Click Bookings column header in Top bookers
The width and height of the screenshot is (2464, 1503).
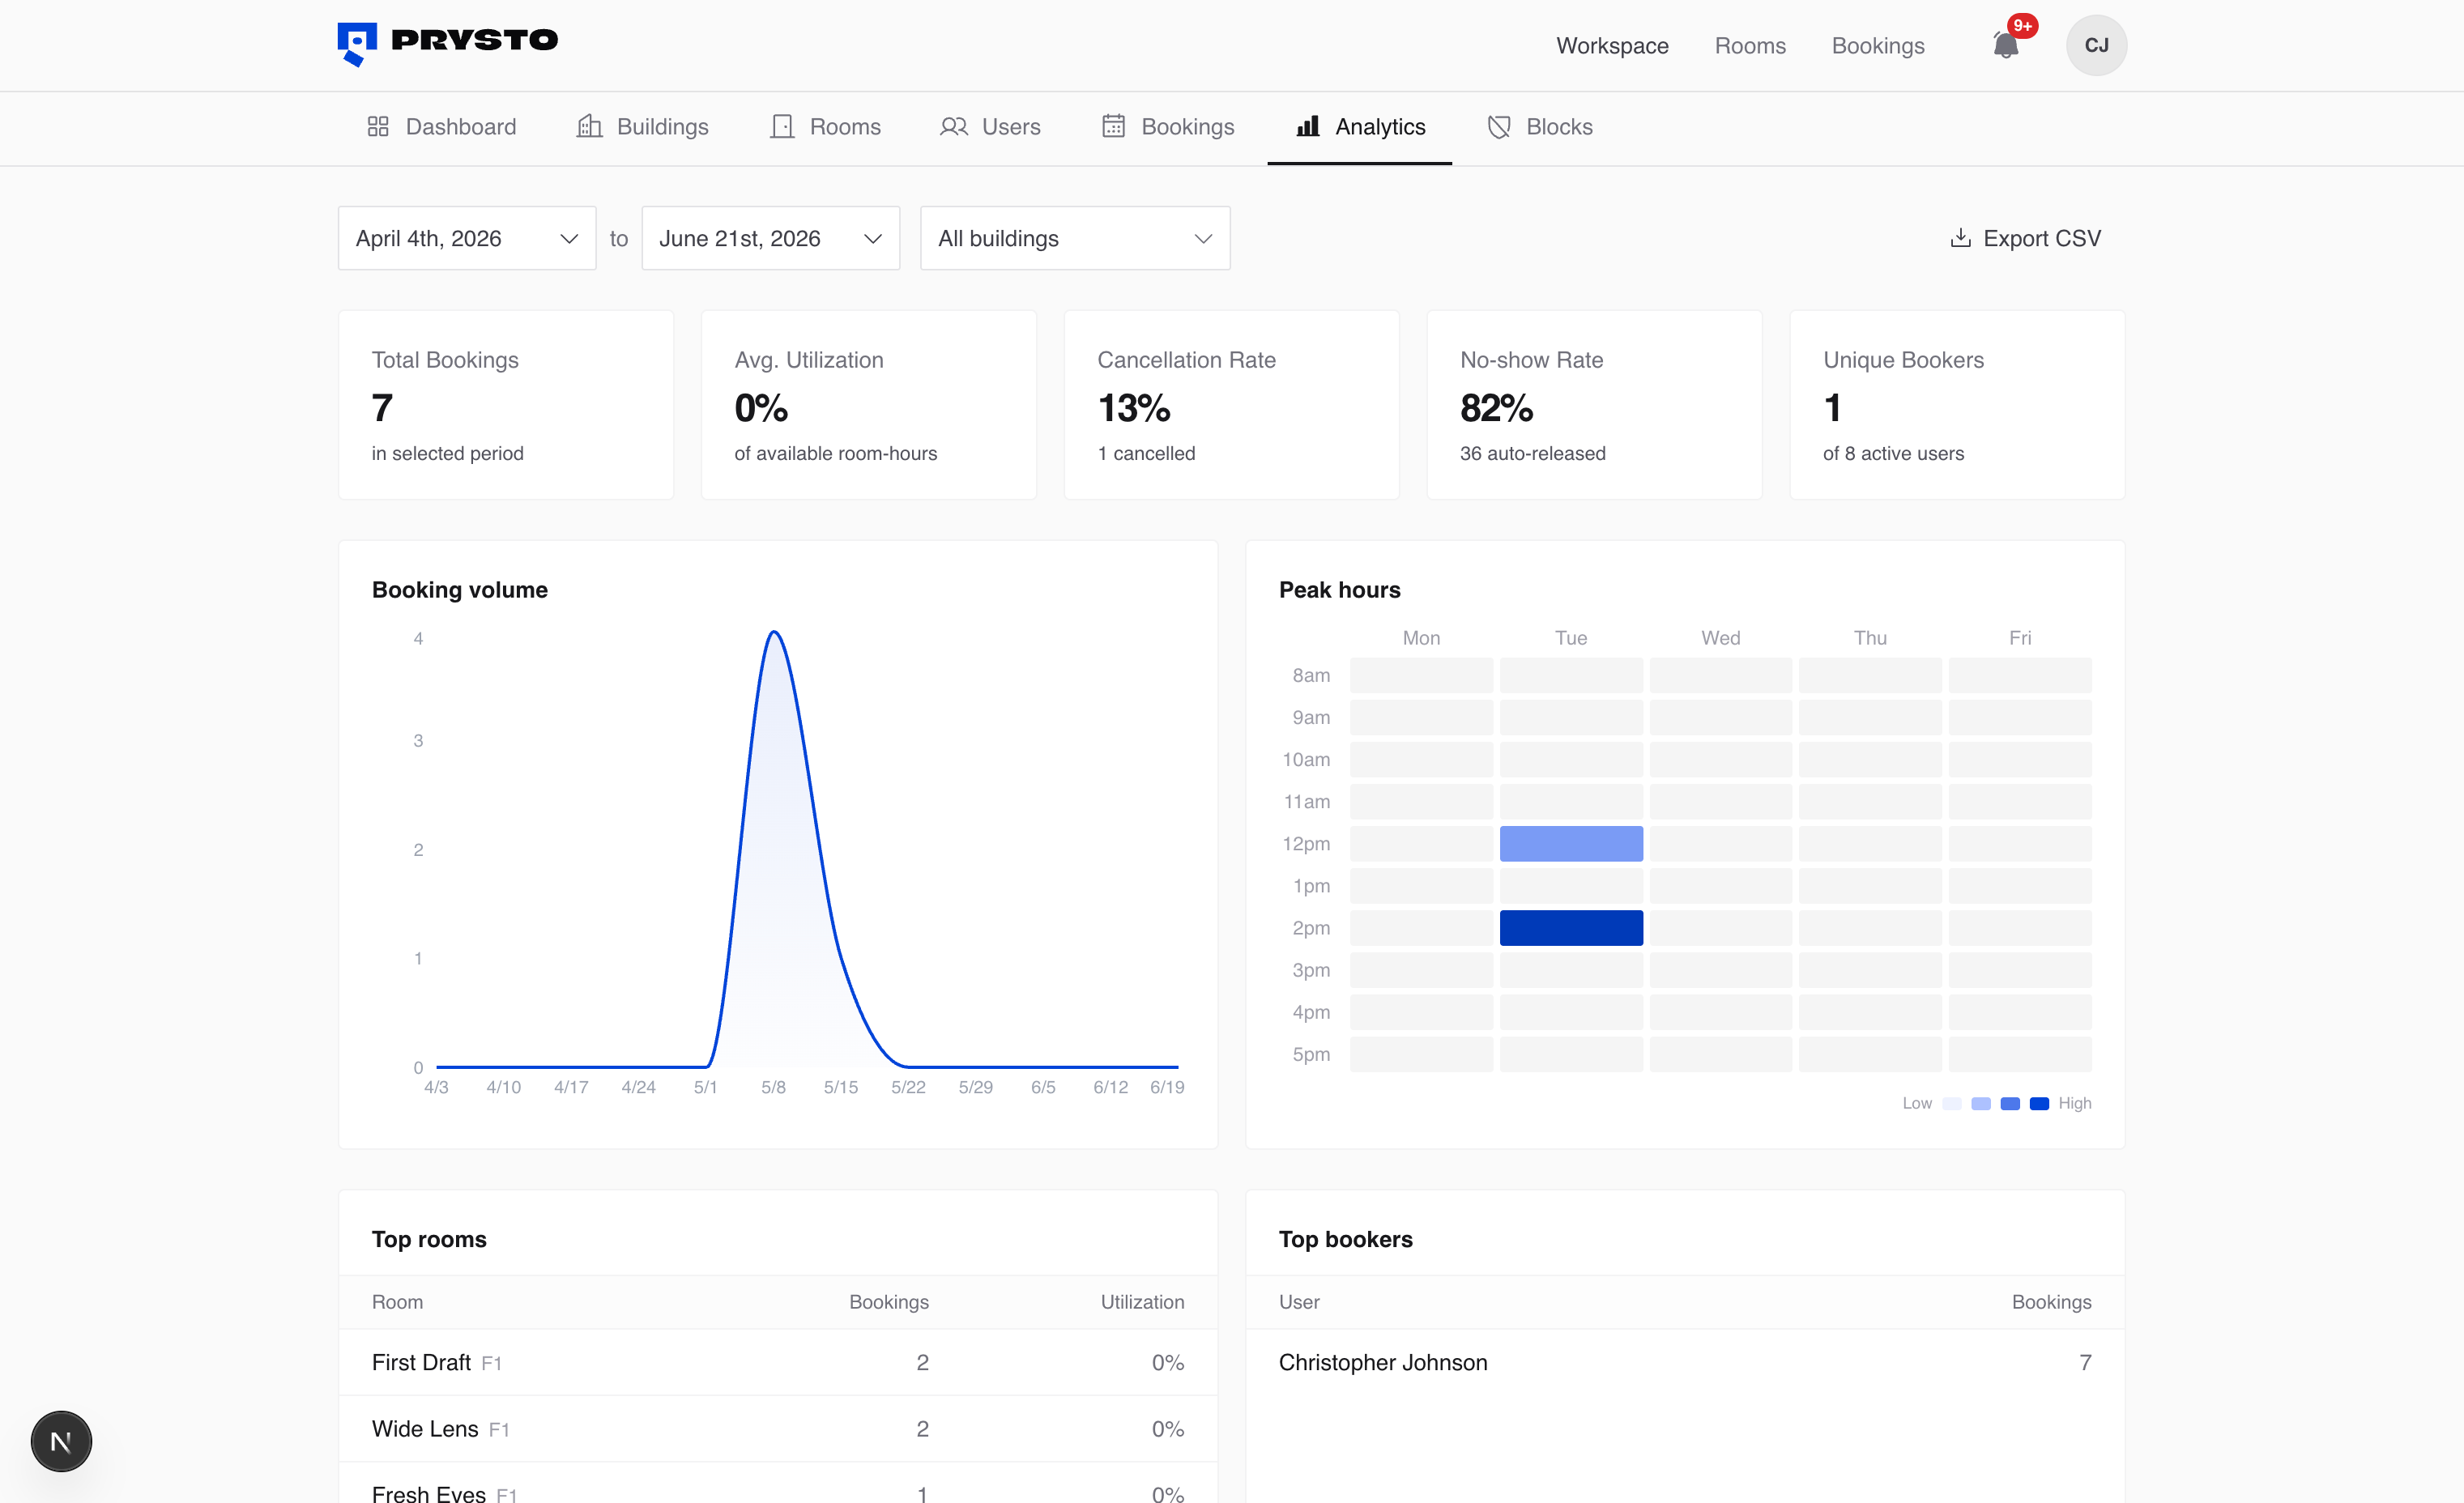click(x=2051, y=1302)
